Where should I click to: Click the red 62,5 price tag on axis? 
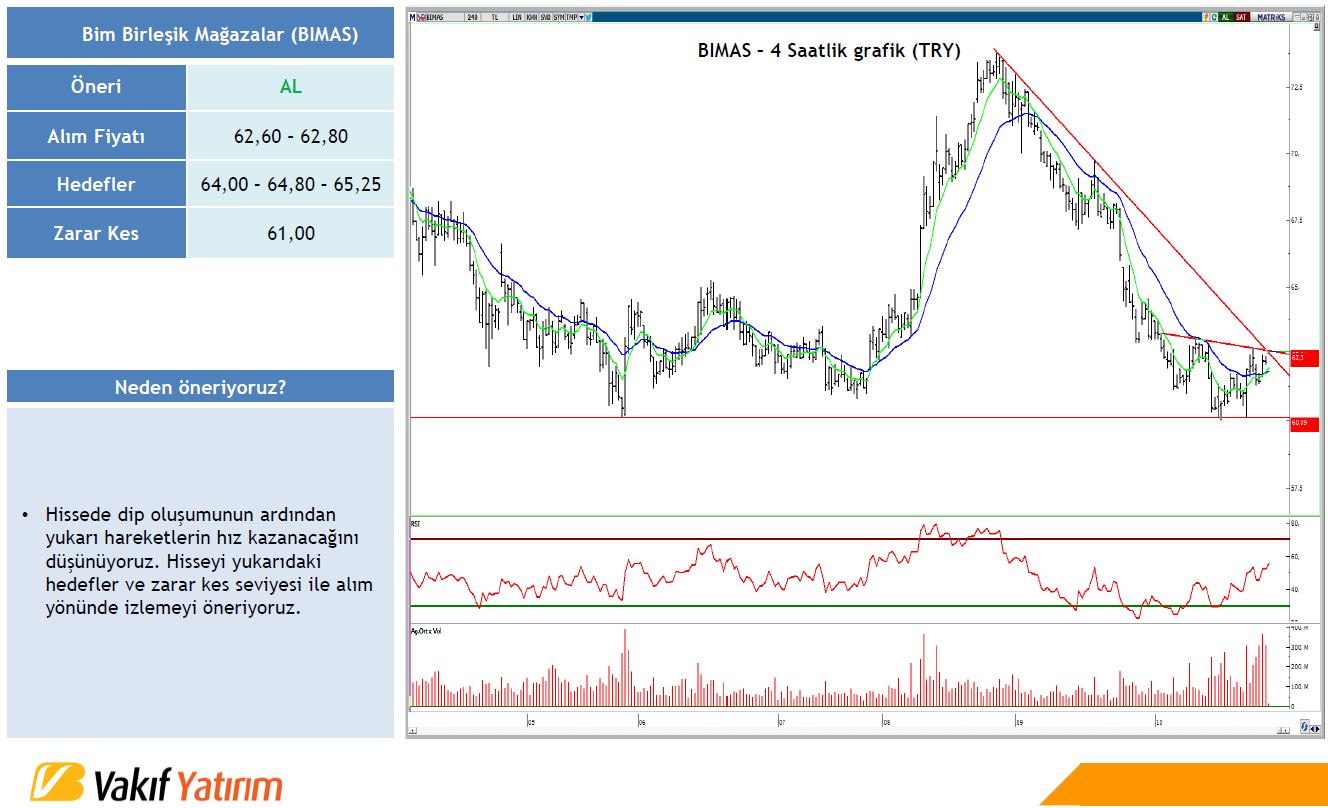coord(1304,357)
